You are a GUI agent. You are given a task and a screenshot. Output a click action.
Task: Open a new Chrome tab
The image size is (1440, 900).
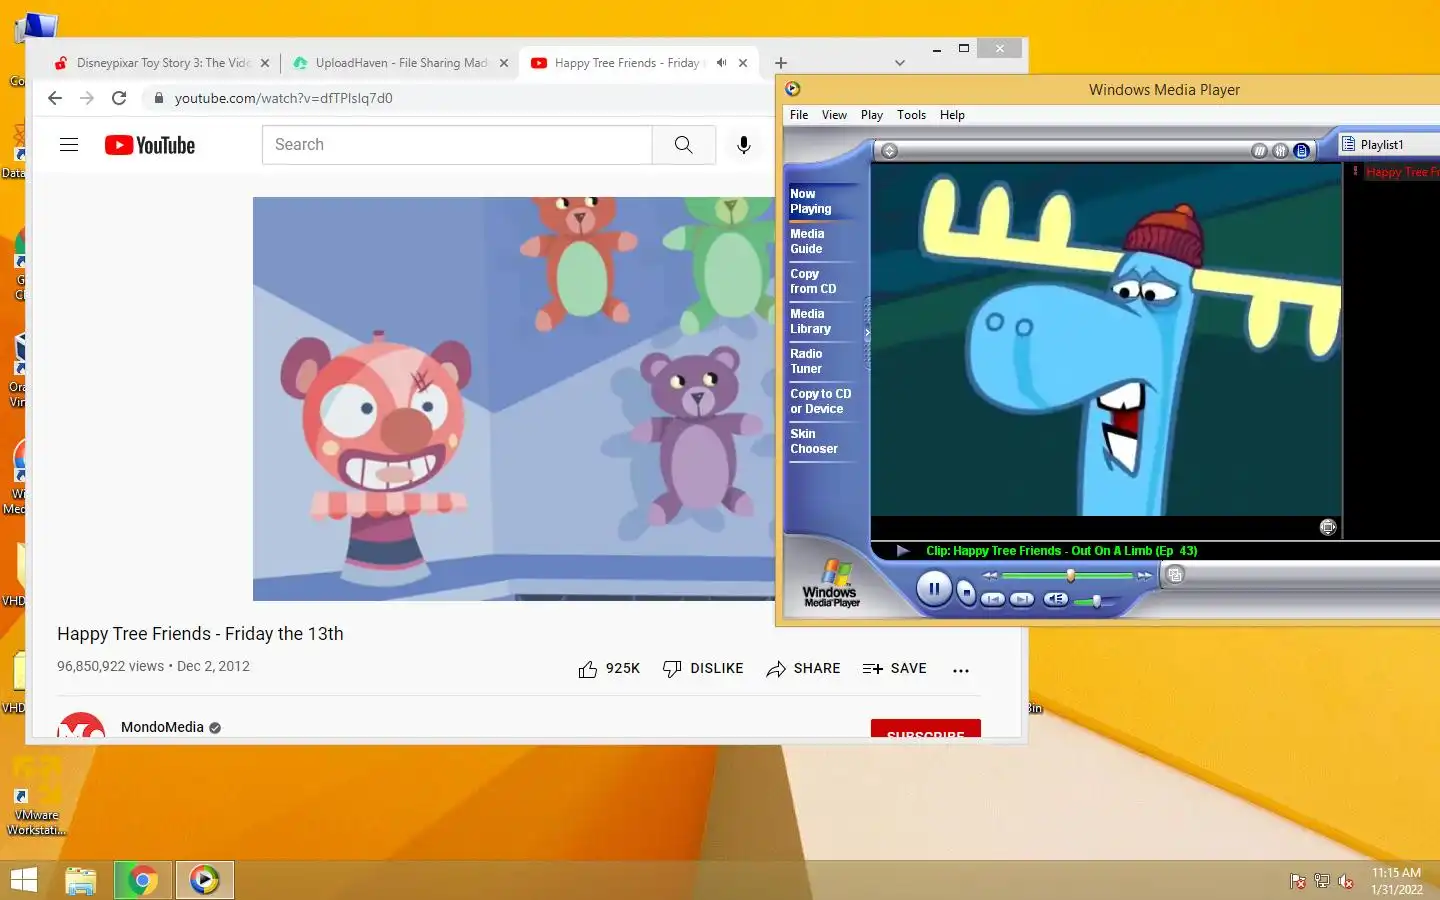point(781,63)
